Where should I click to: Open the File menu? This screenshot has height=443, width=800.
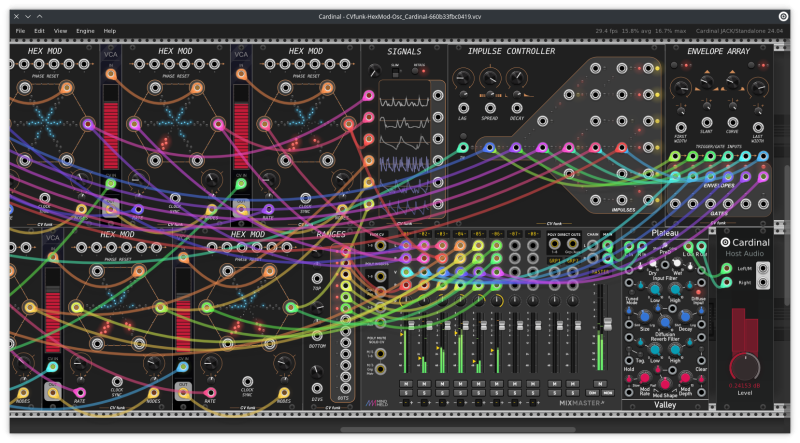click(x=20, y=31)
